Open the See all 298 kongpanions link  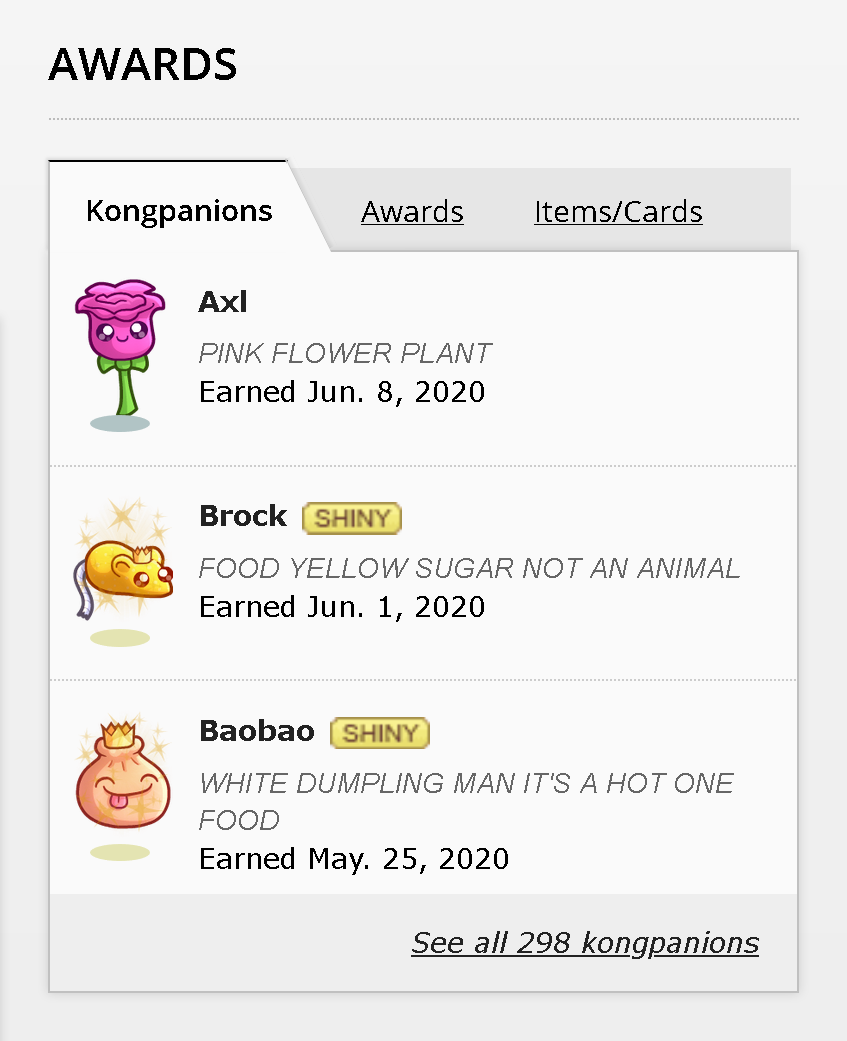click(x=585, y=943)
